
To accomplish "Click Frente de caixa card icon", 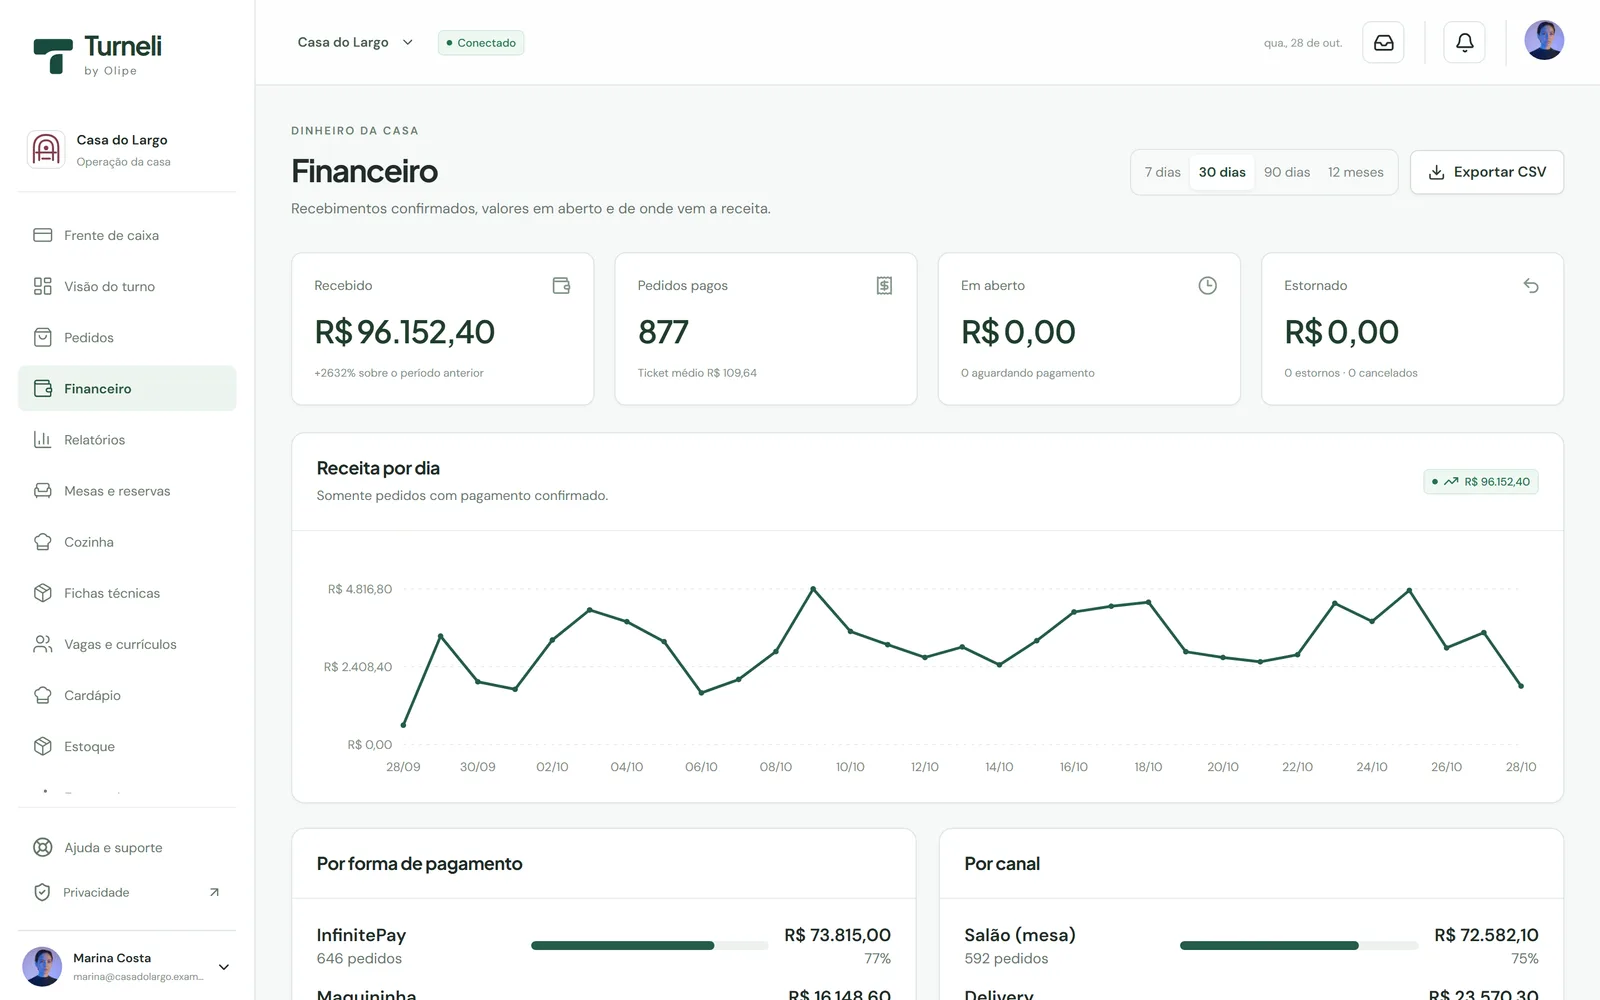I will [x=42, y=235].
